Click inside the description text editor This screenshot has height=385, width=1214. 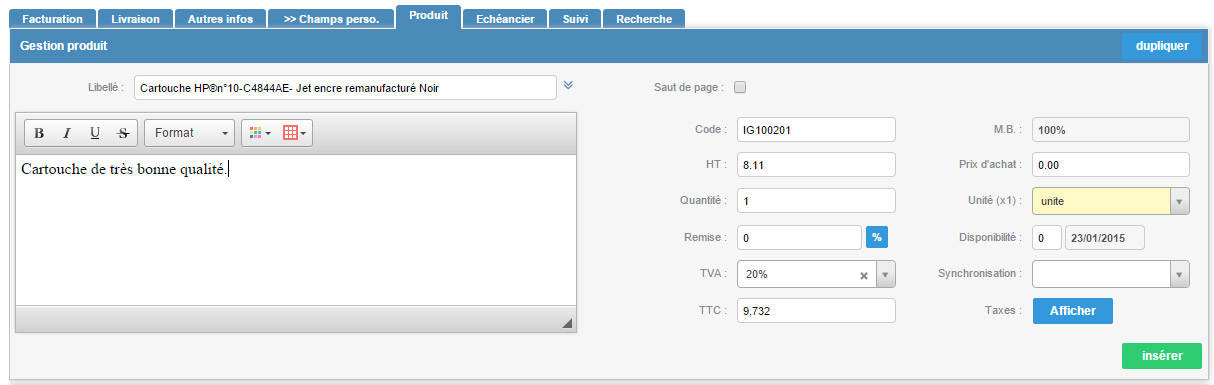tap(295, 230)
